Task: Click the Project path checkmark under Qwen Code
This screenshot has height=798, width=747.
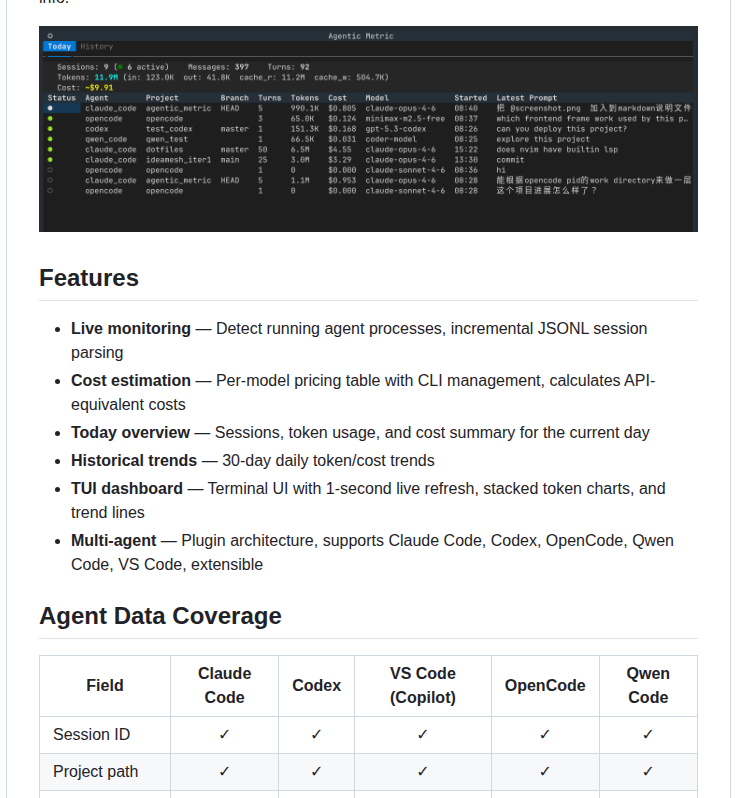Action: point(648,772)
